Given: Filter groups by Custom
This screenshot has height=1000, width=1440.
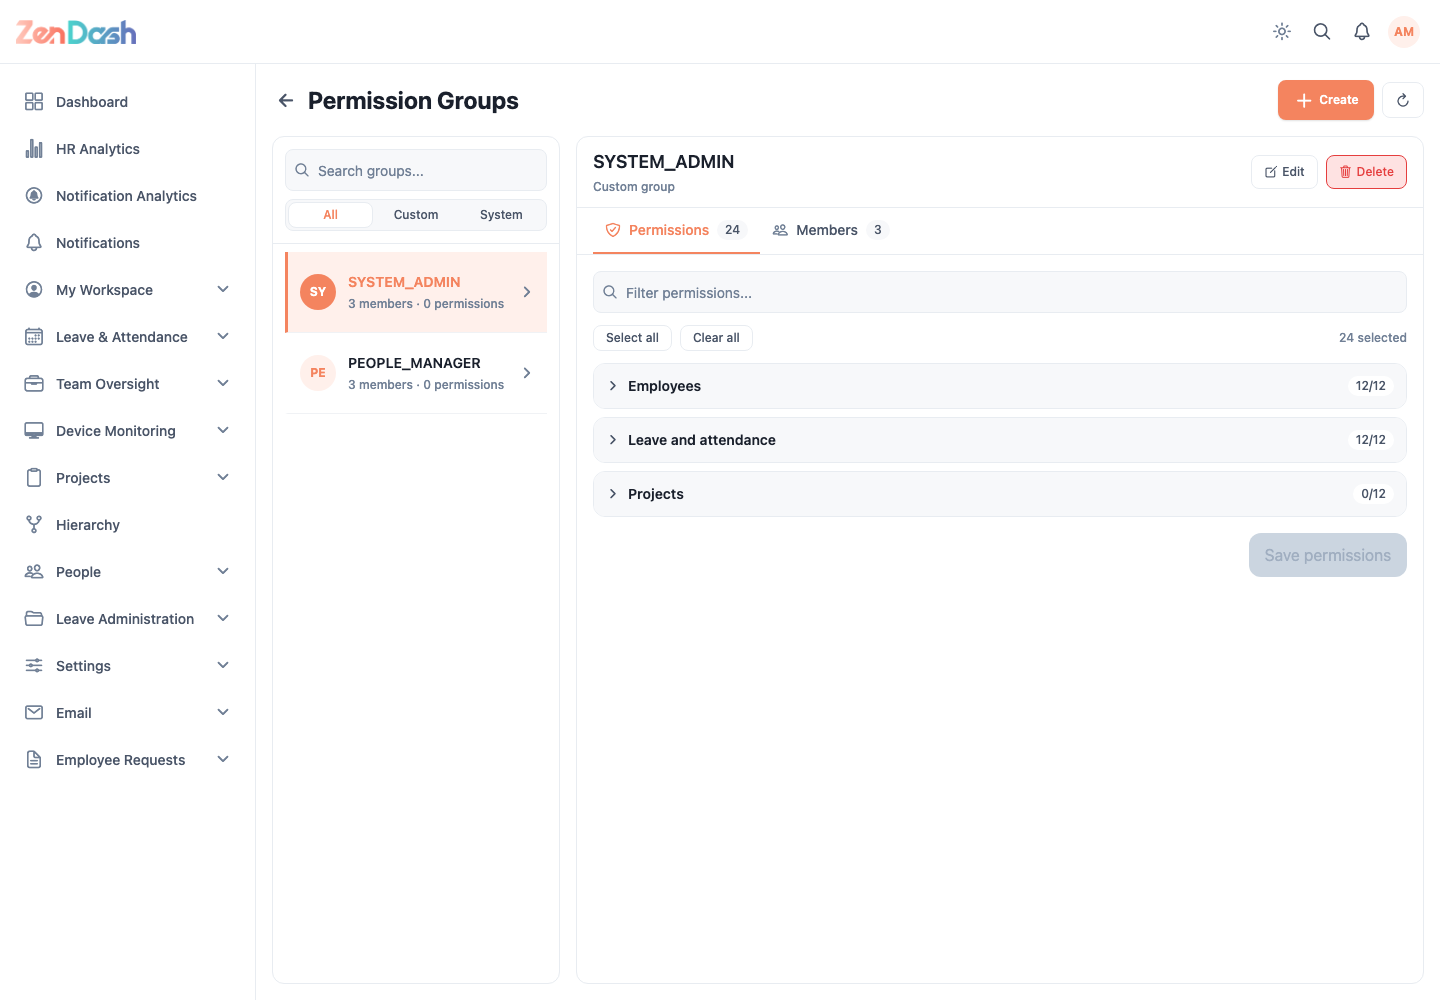Looking at the screenshot, I should coord(416,215).
